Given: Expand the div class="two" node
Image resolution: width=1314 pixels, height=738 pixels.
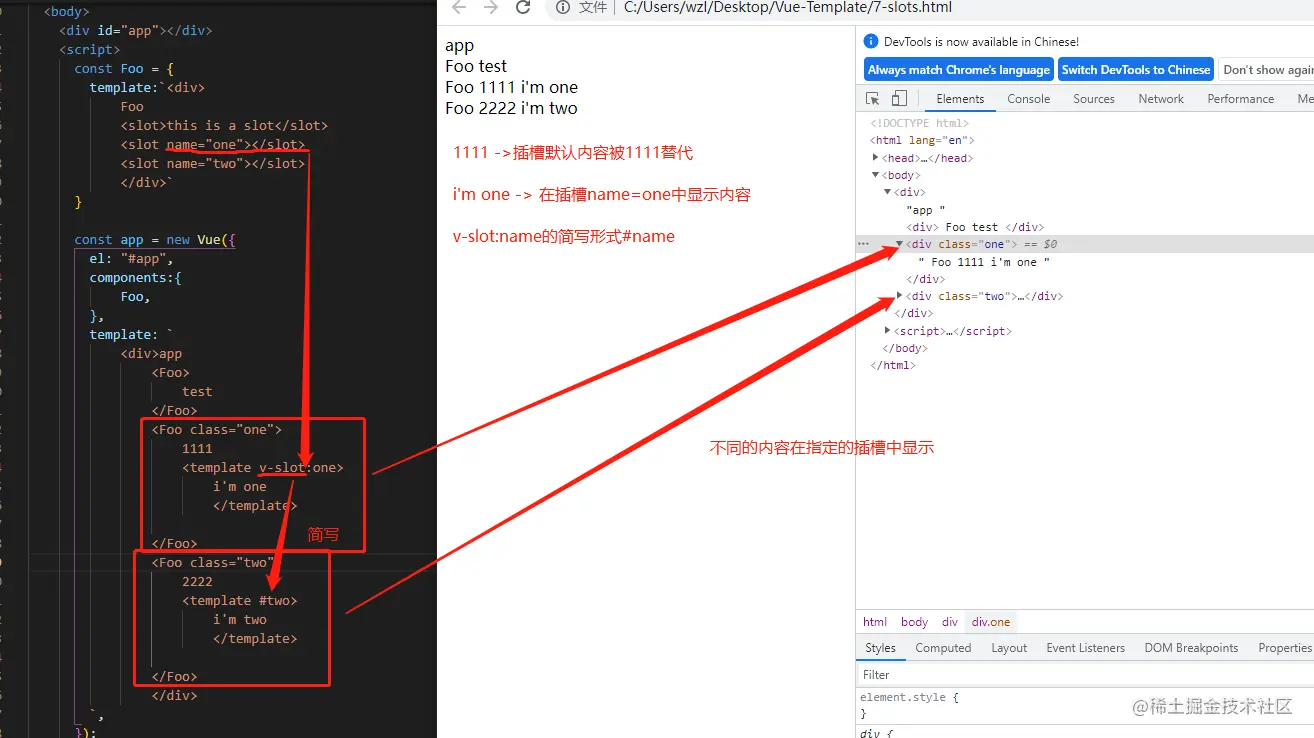Looking at the screenshot, I should click(x=900, y=296).
